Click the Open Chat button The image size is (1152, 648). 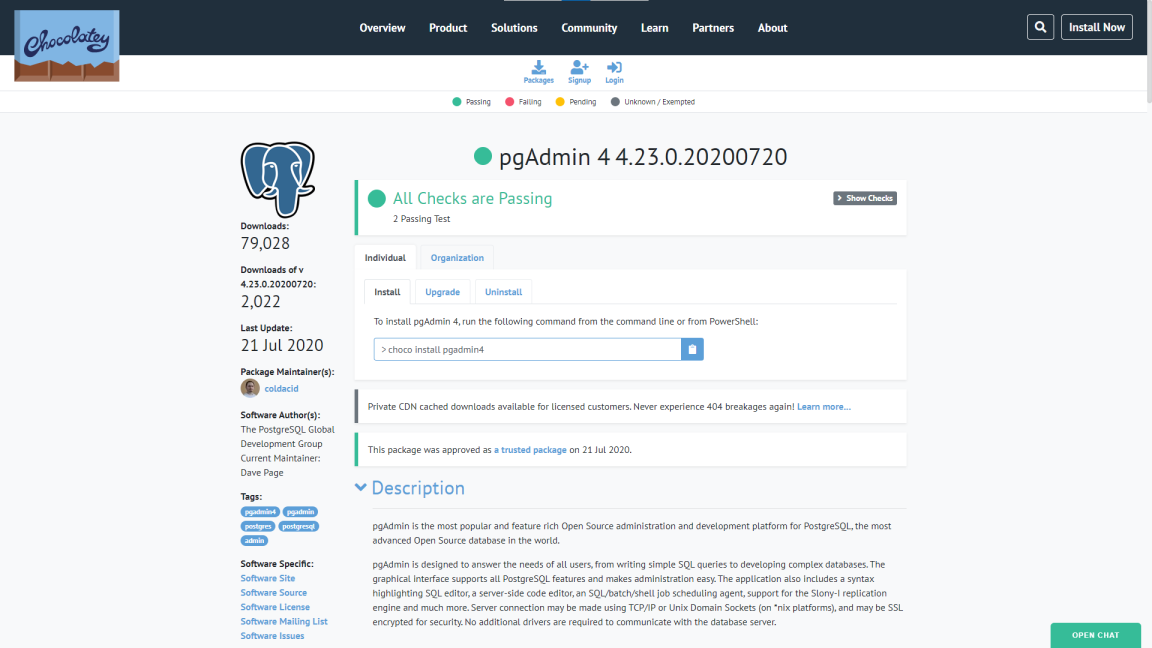pos(1095,635)
